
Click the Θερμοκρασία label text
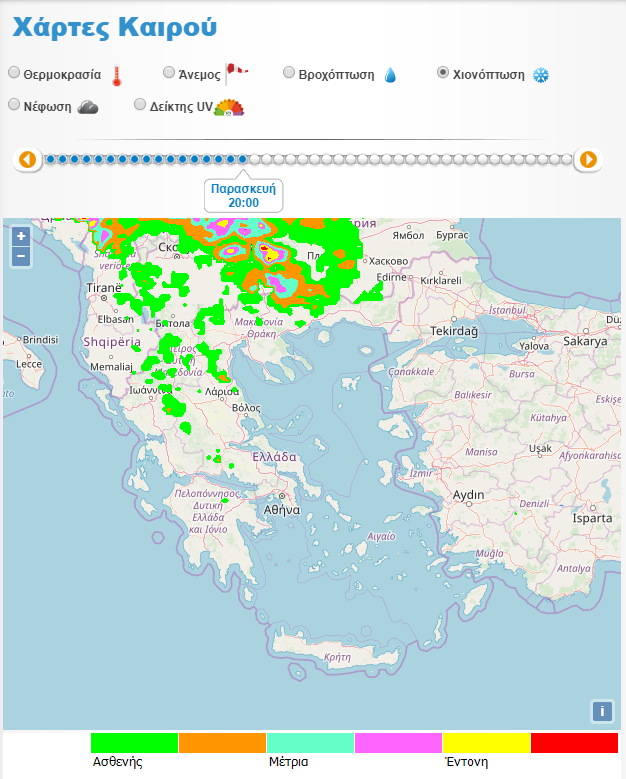[x=62, y=75]
